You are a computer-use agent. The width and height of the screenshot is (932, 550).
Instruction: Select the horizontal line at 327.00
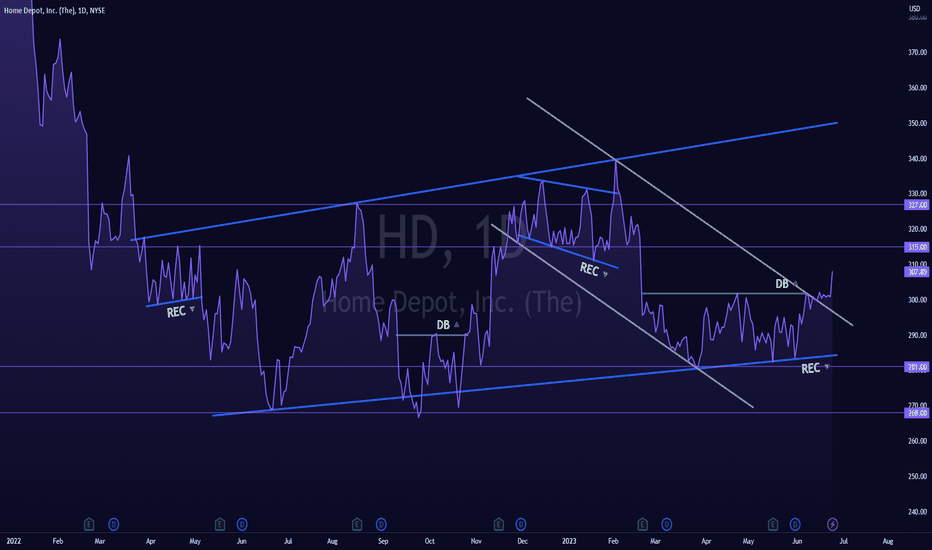pos(452,205)
